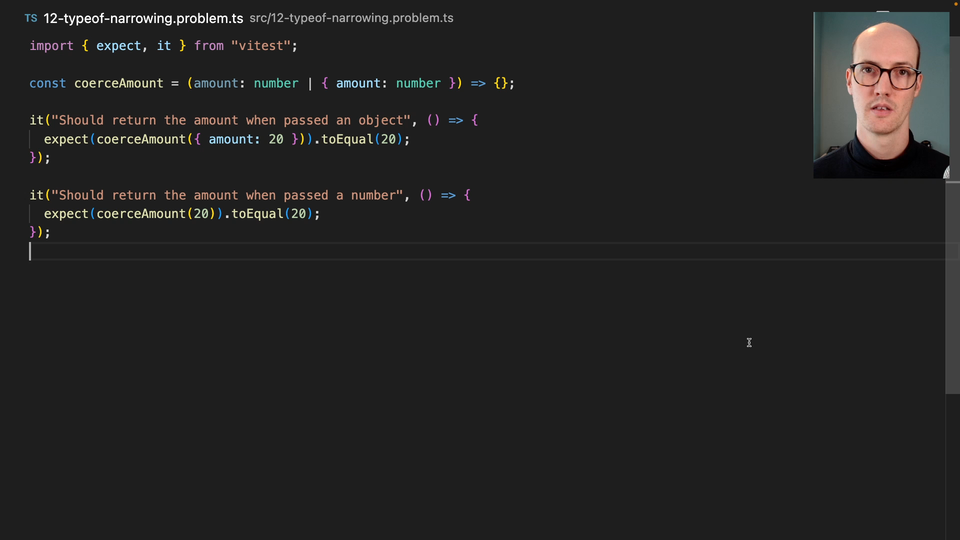This screenshot has height=540, width=960.
Task: Click the first number type in the union
Action: [x=276, y=83]
